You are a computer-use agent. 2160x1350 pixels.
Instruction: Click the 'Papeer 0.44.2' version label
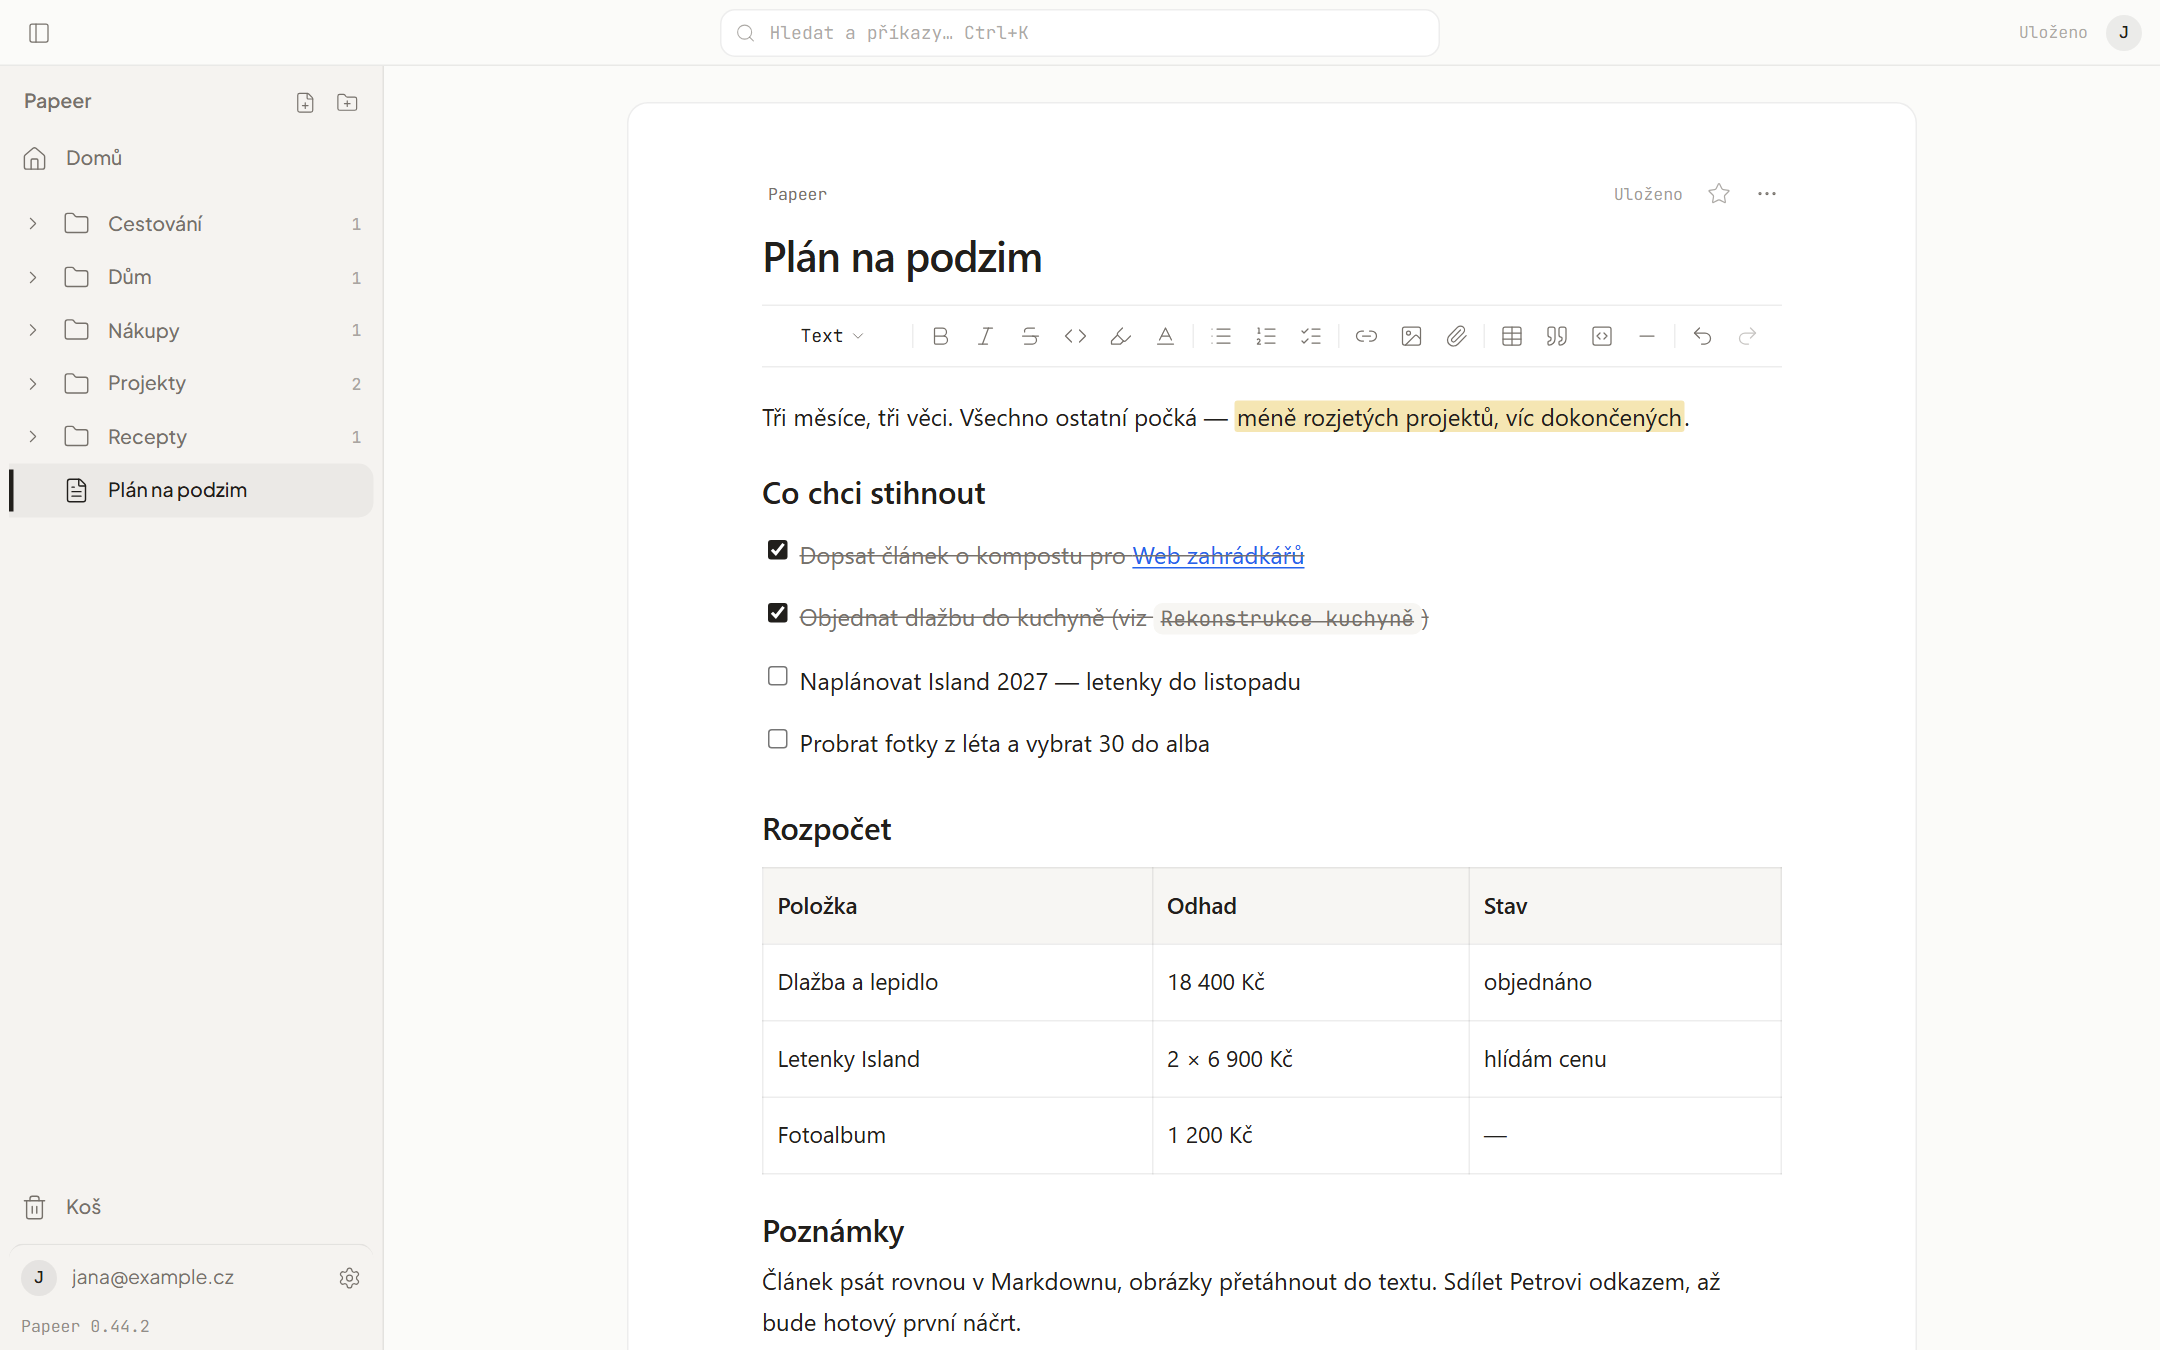(x=85, y=1326)
